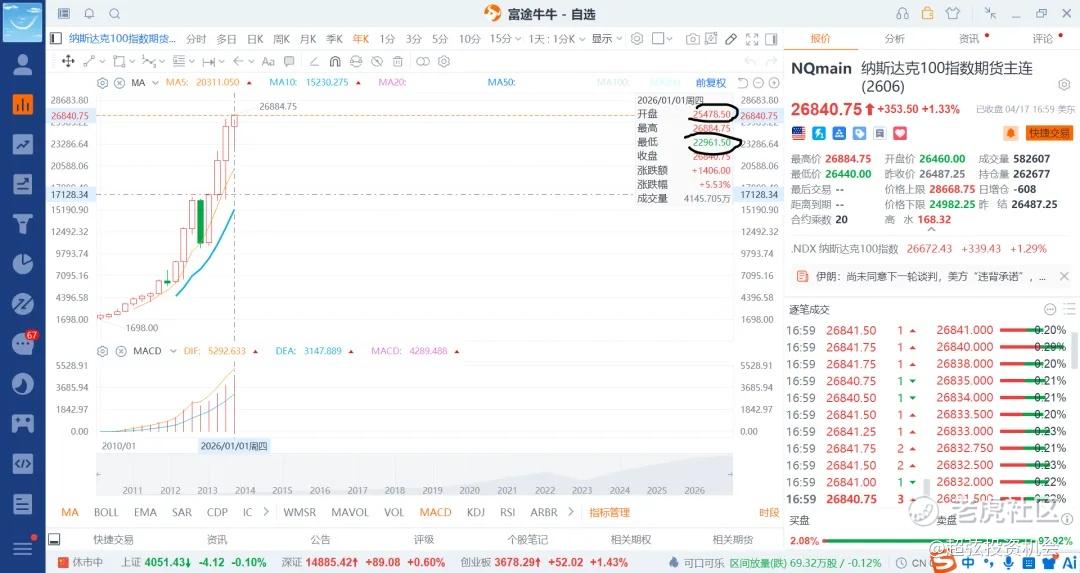Open the account profile sidebar icon

(23, 64)
